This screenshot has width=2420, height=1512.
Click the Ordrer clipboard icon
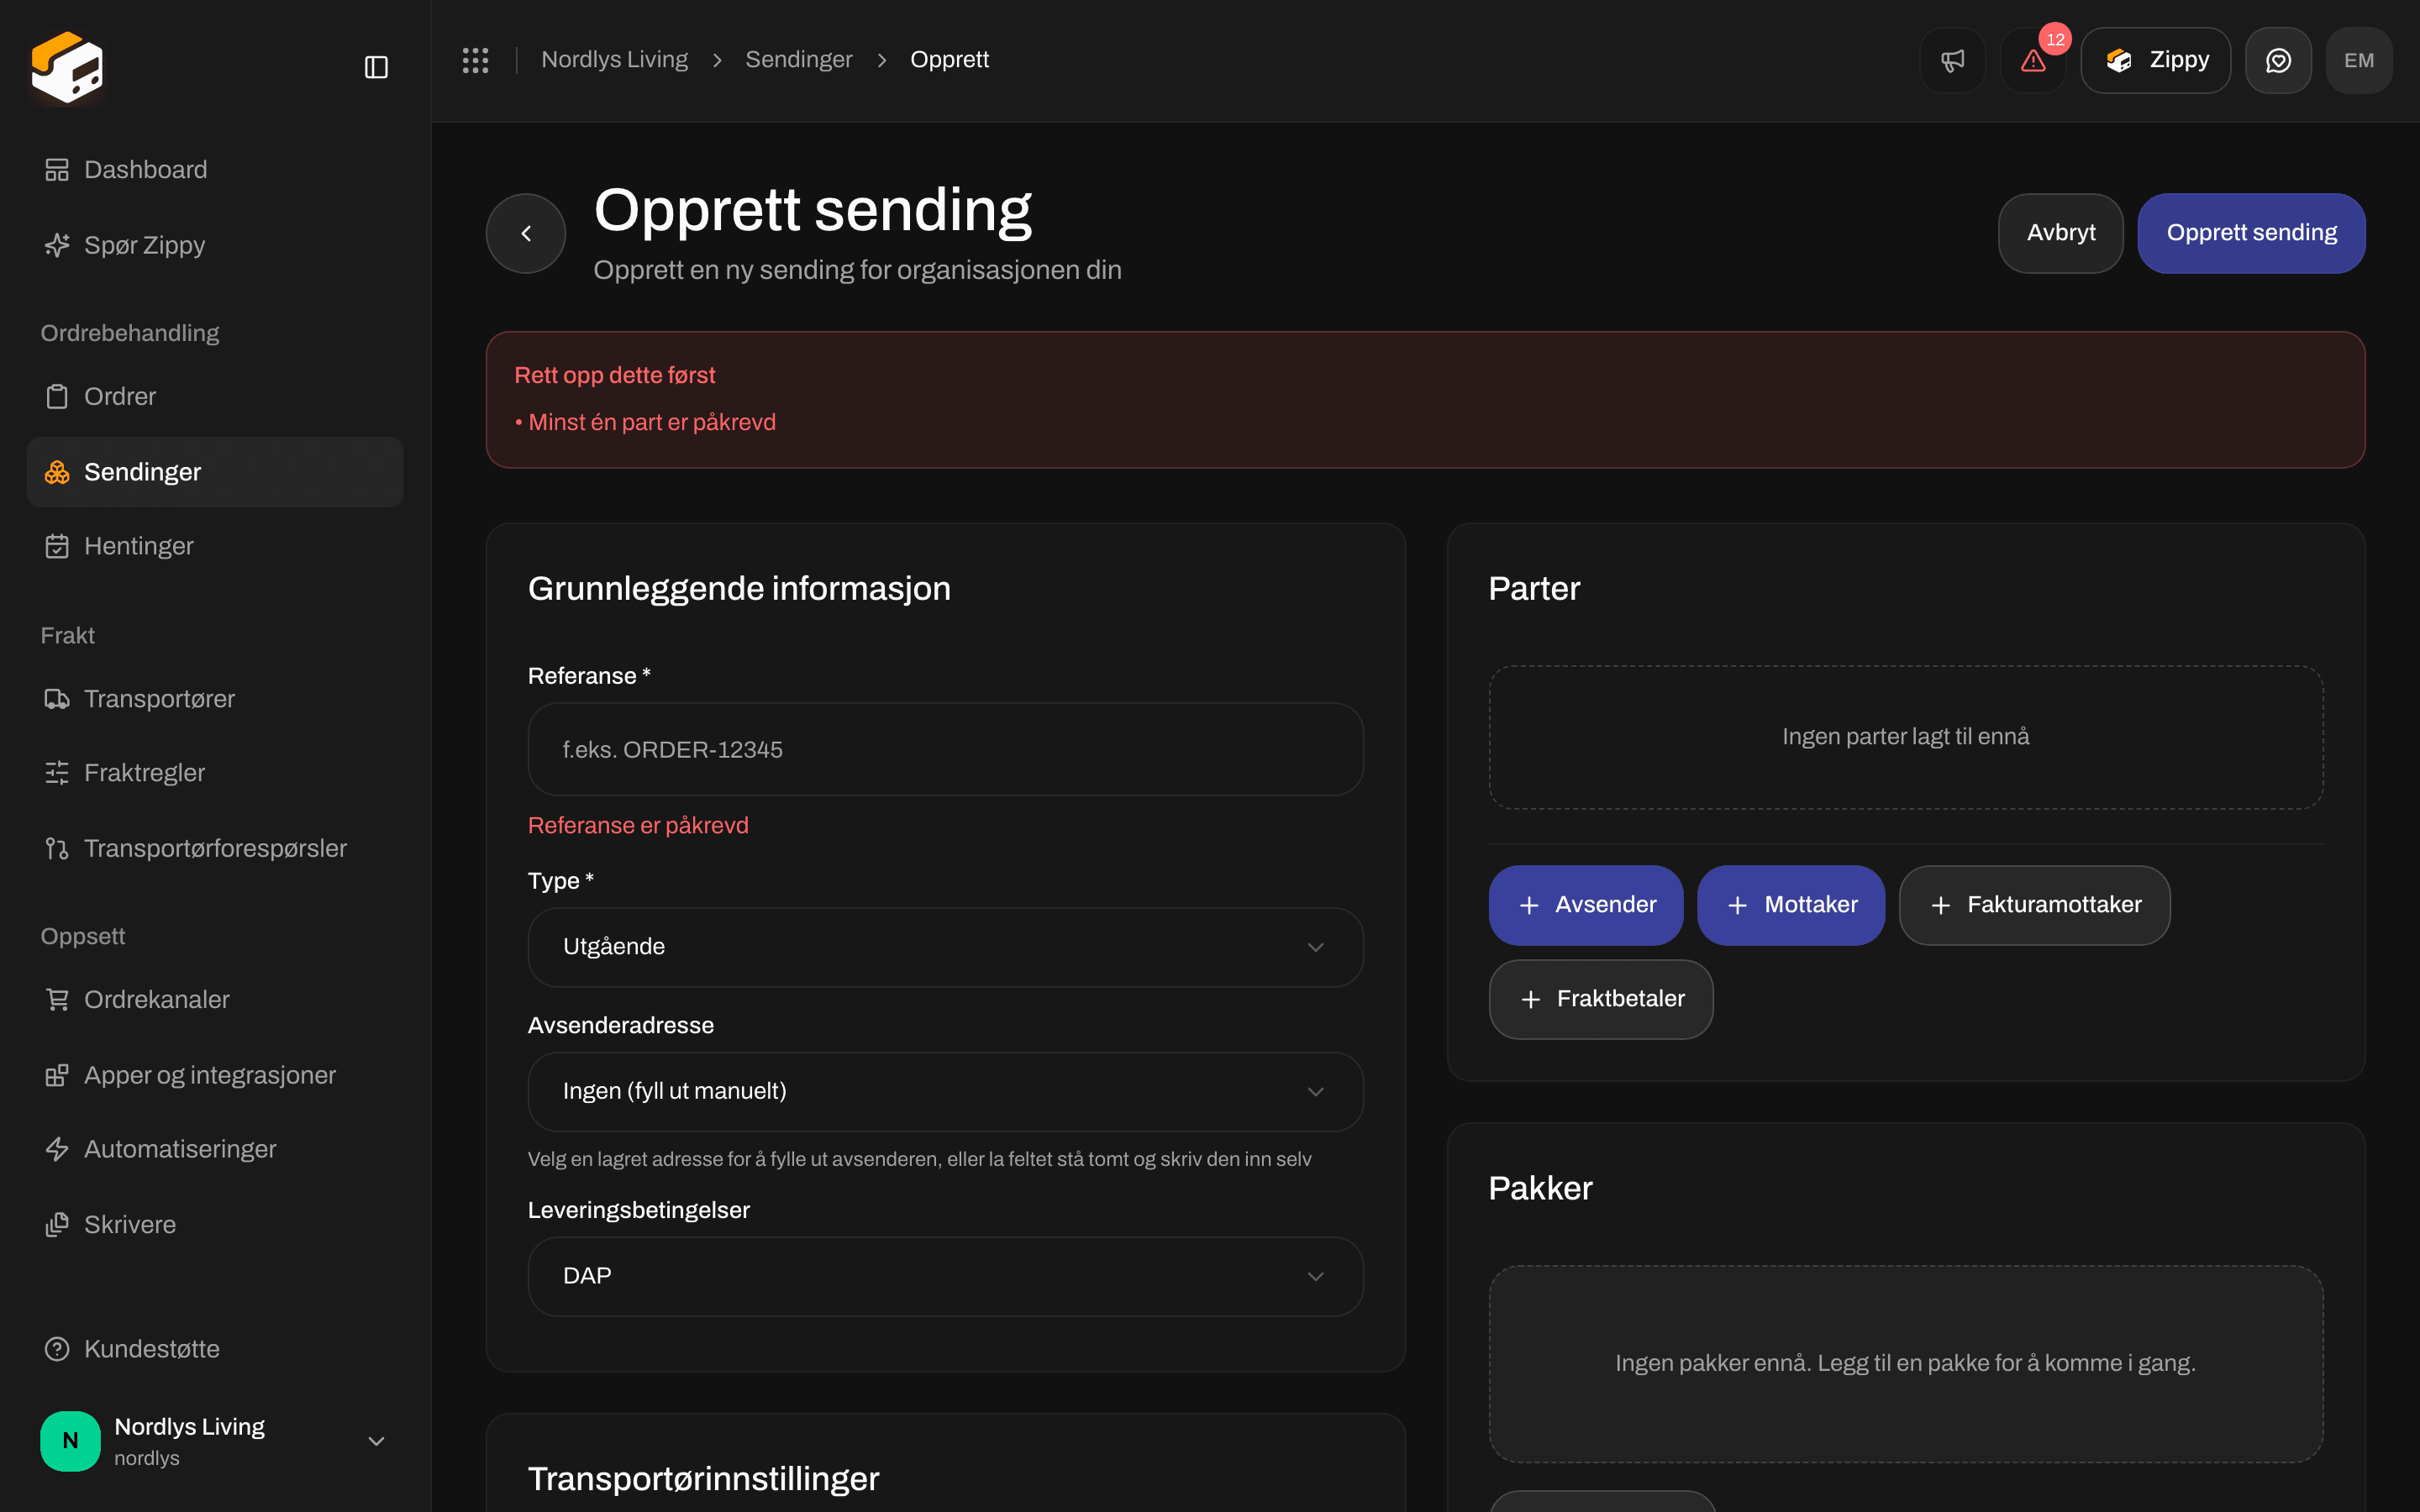coord(57,397)
